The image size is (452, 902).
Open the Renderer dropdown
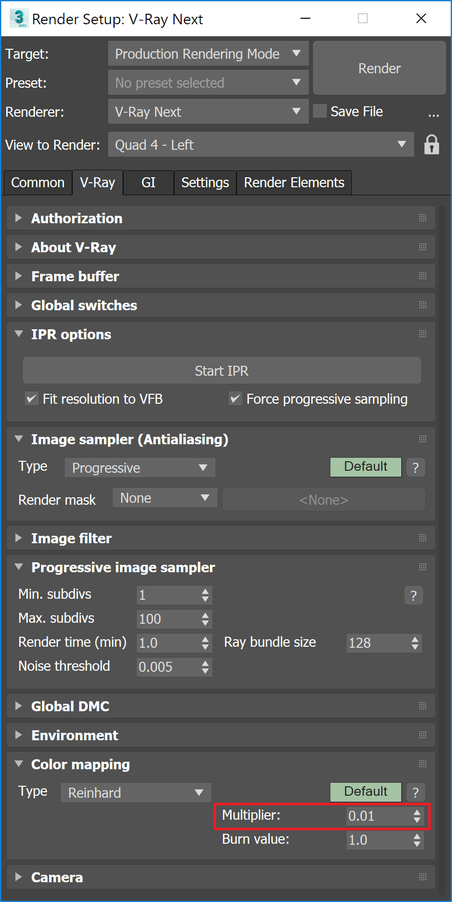click(x=208, y=112)
